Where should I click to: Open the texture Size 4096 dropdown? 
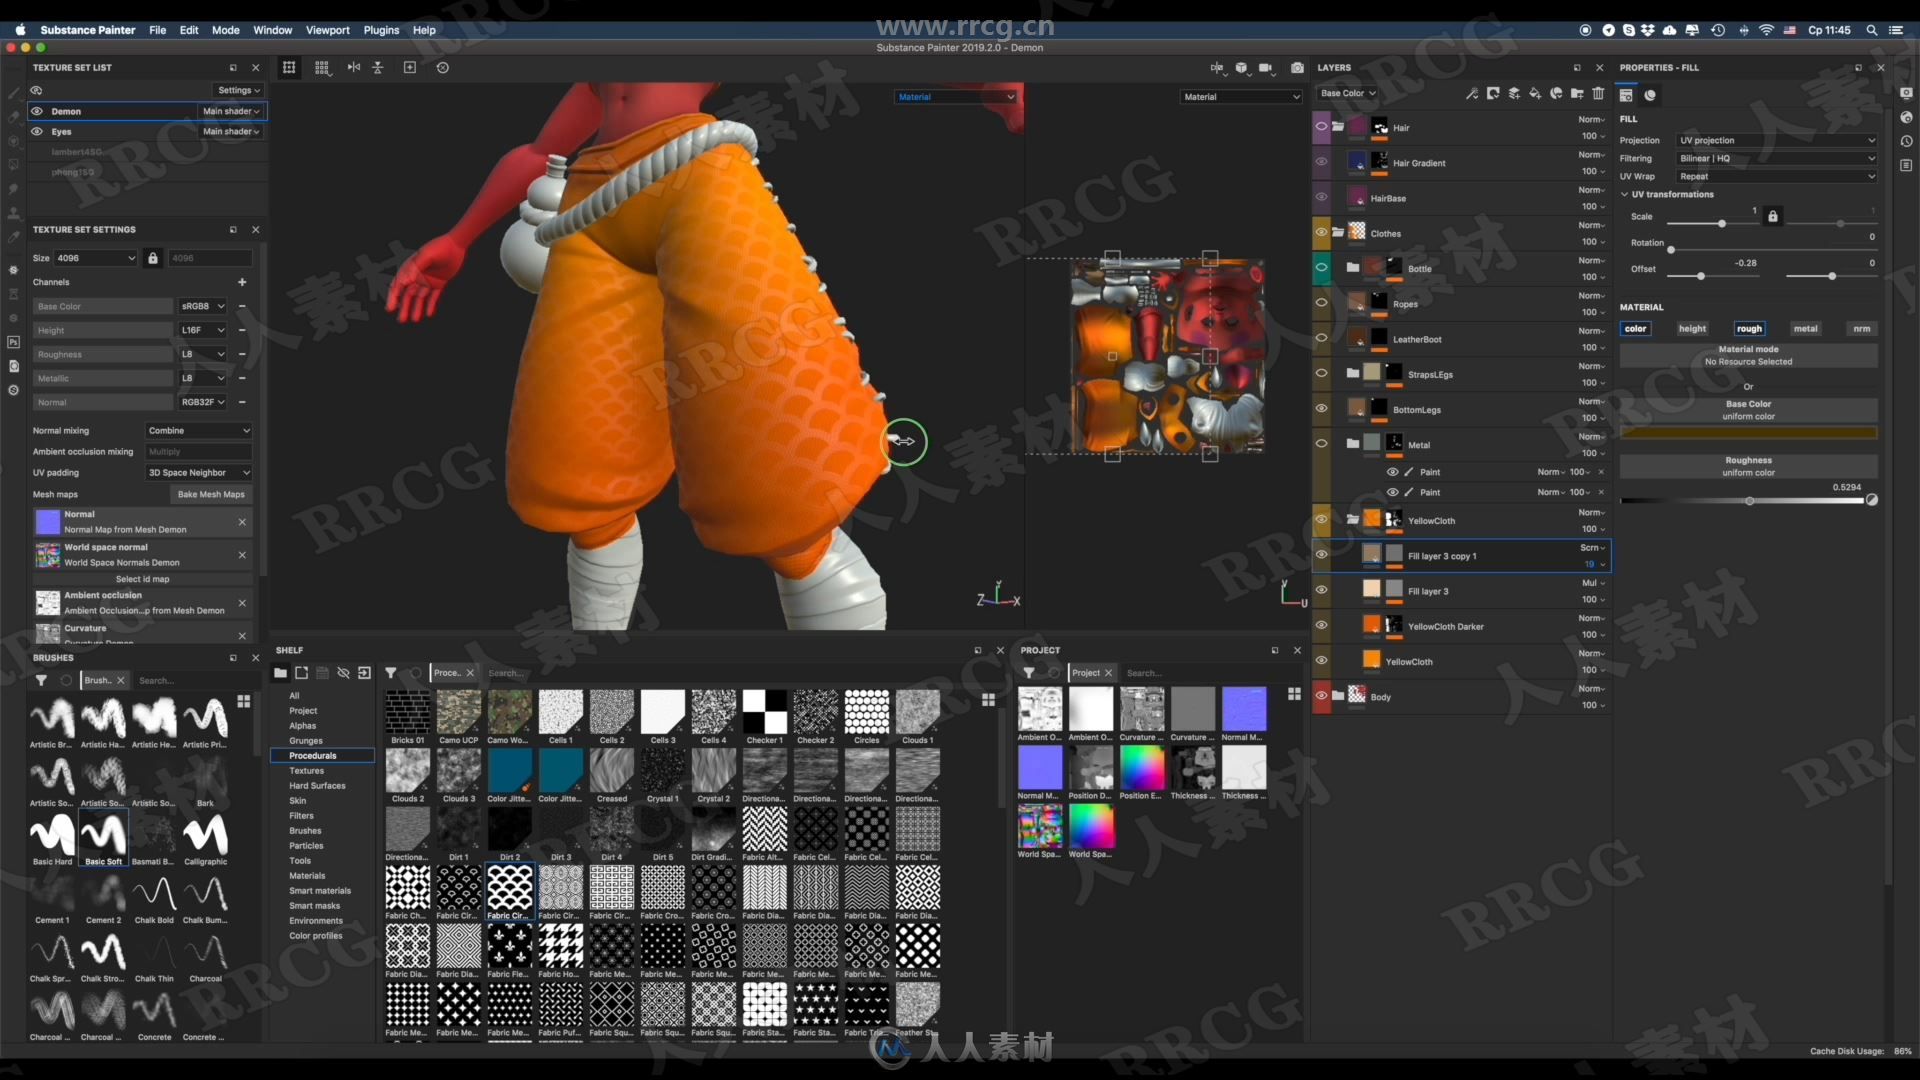(x=97, y=258)
